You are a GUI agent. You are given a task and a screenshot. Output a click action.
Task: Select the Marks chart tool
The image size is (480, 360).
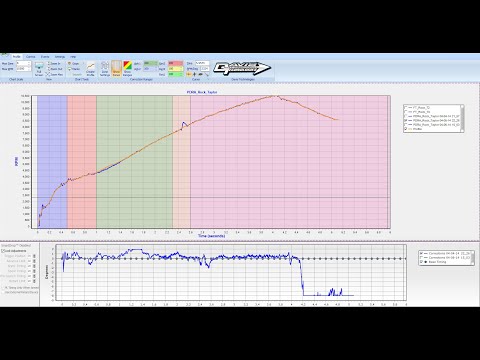click(x=74, y=69)
